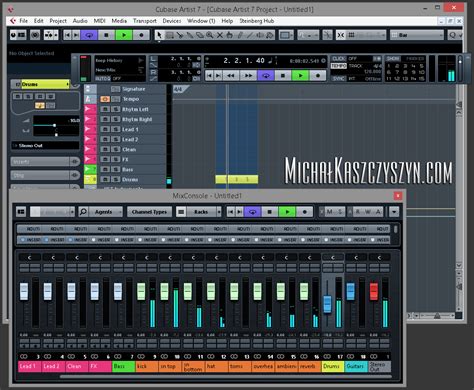Click the Agents button in MixConsole
474x390 pixels.
(104, 212)
